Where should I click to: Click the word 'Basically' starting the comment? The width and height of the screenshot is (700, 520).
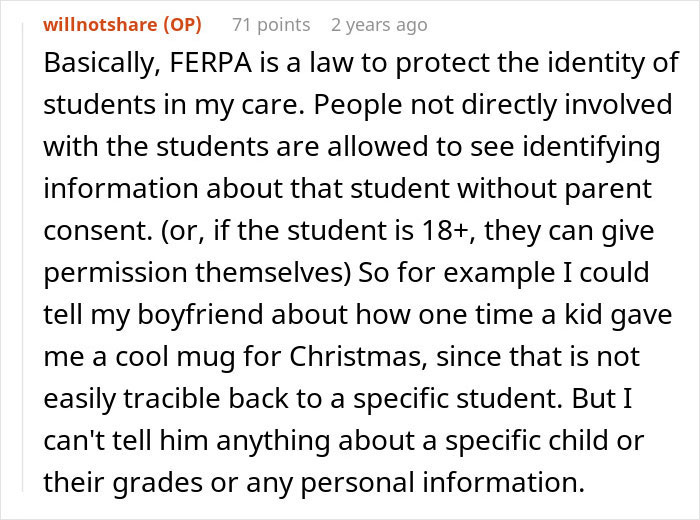pyautogui.click(x=98, y=66)
